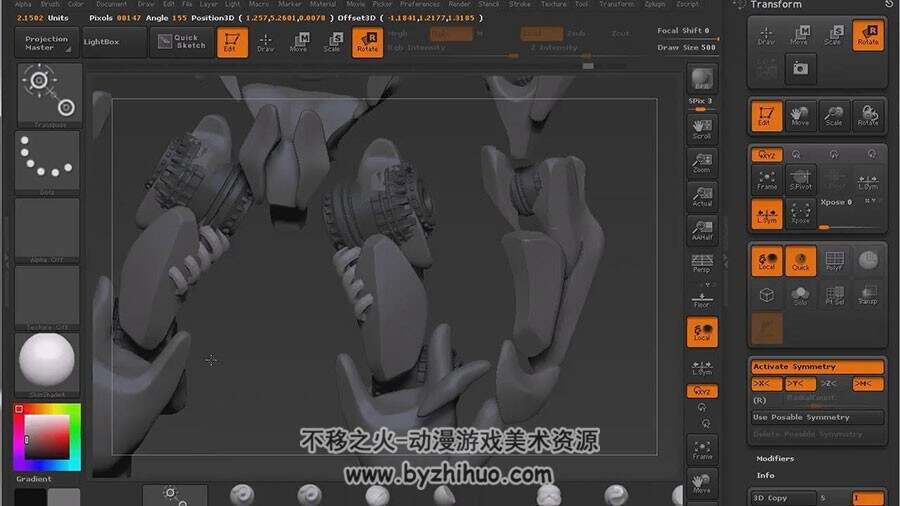Click Transform palette reset icon

click(x=889, y=5)
